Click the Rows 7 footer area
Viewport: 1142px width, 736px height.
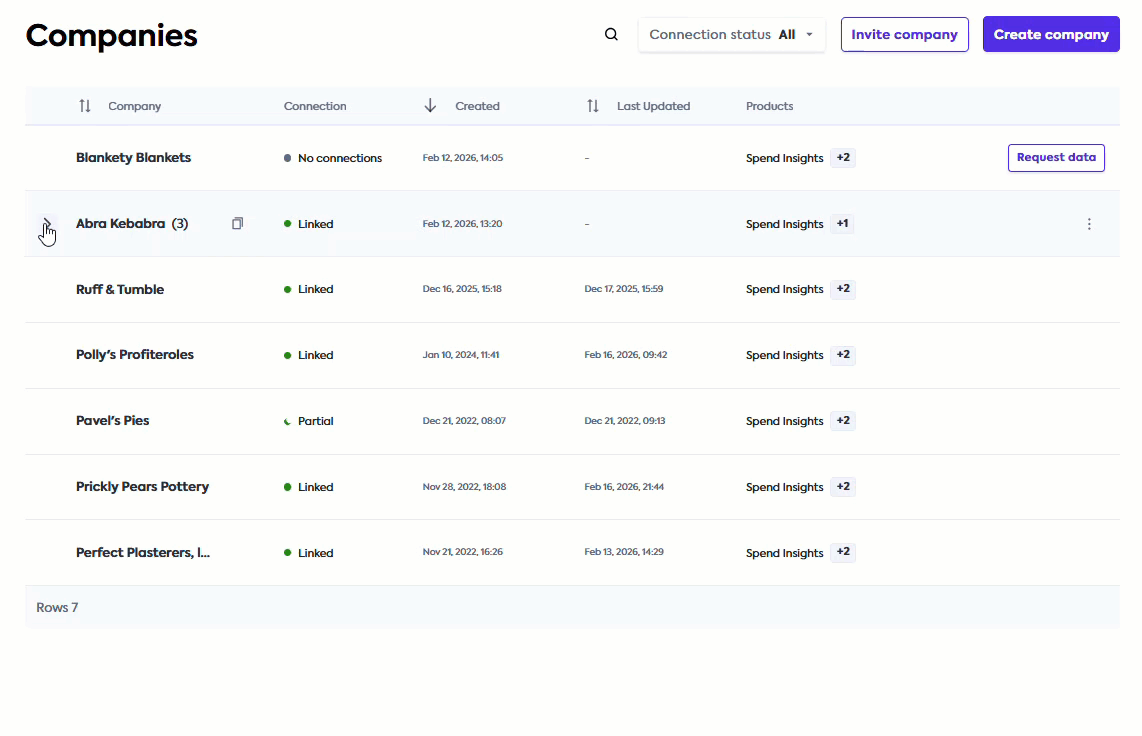pyautogui.click(x=57, y=607)
